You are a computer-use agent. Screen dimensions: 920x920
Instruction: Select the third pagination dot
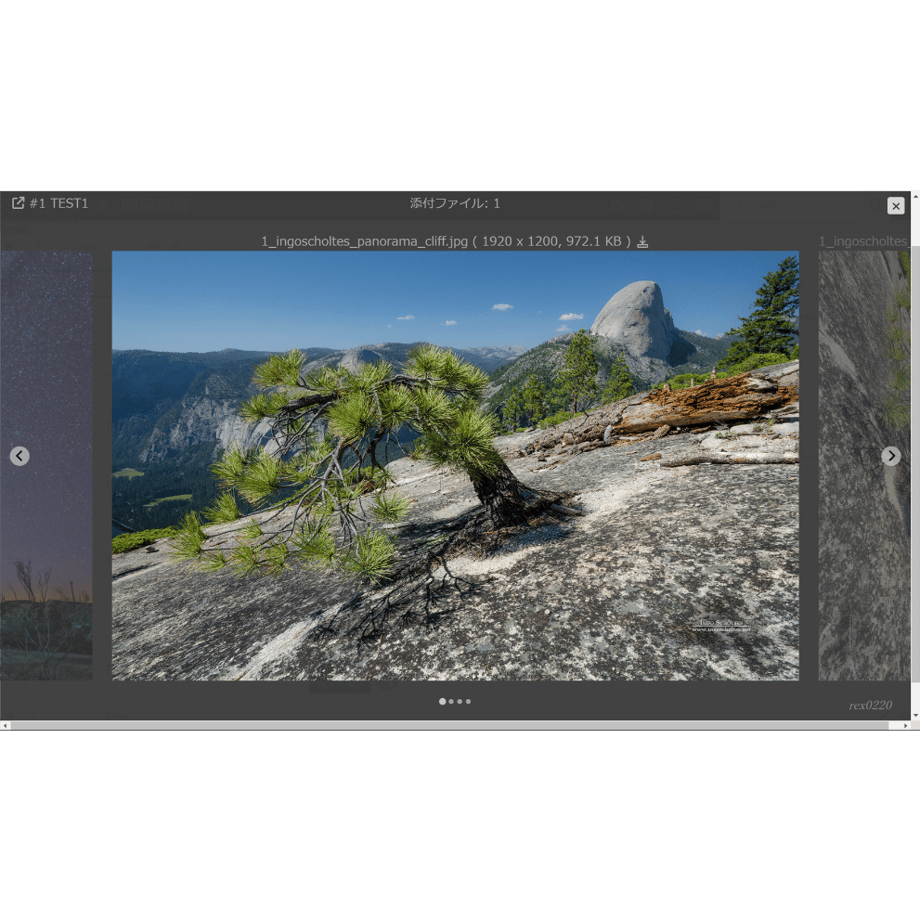[459, 701]
